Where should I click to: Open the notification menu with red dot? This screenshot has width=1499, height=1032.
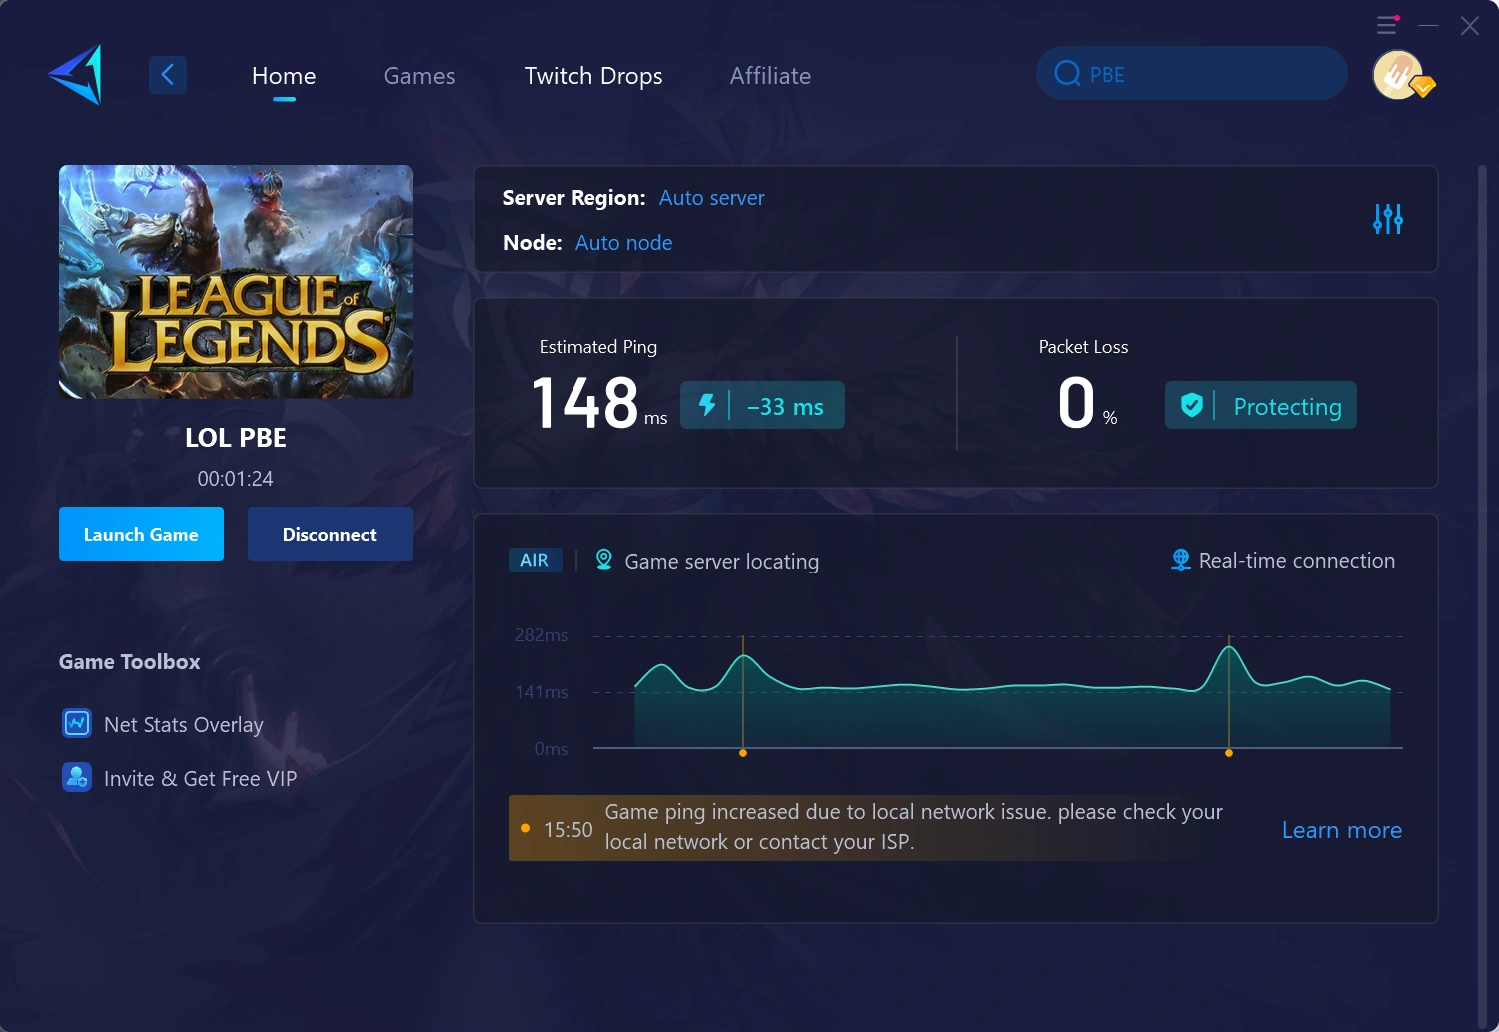point(1386,25)
